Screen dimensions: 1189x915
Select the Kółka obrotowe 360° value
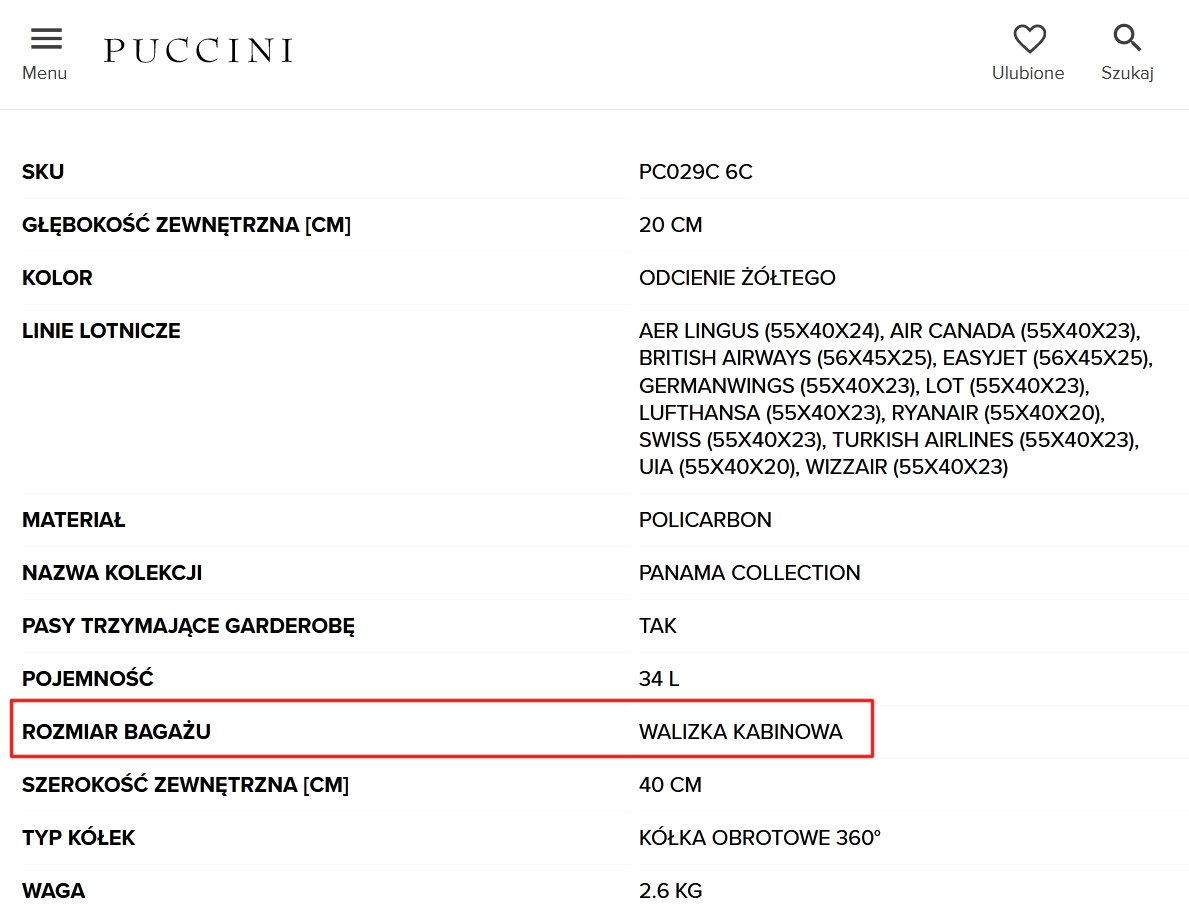point(759,838)
